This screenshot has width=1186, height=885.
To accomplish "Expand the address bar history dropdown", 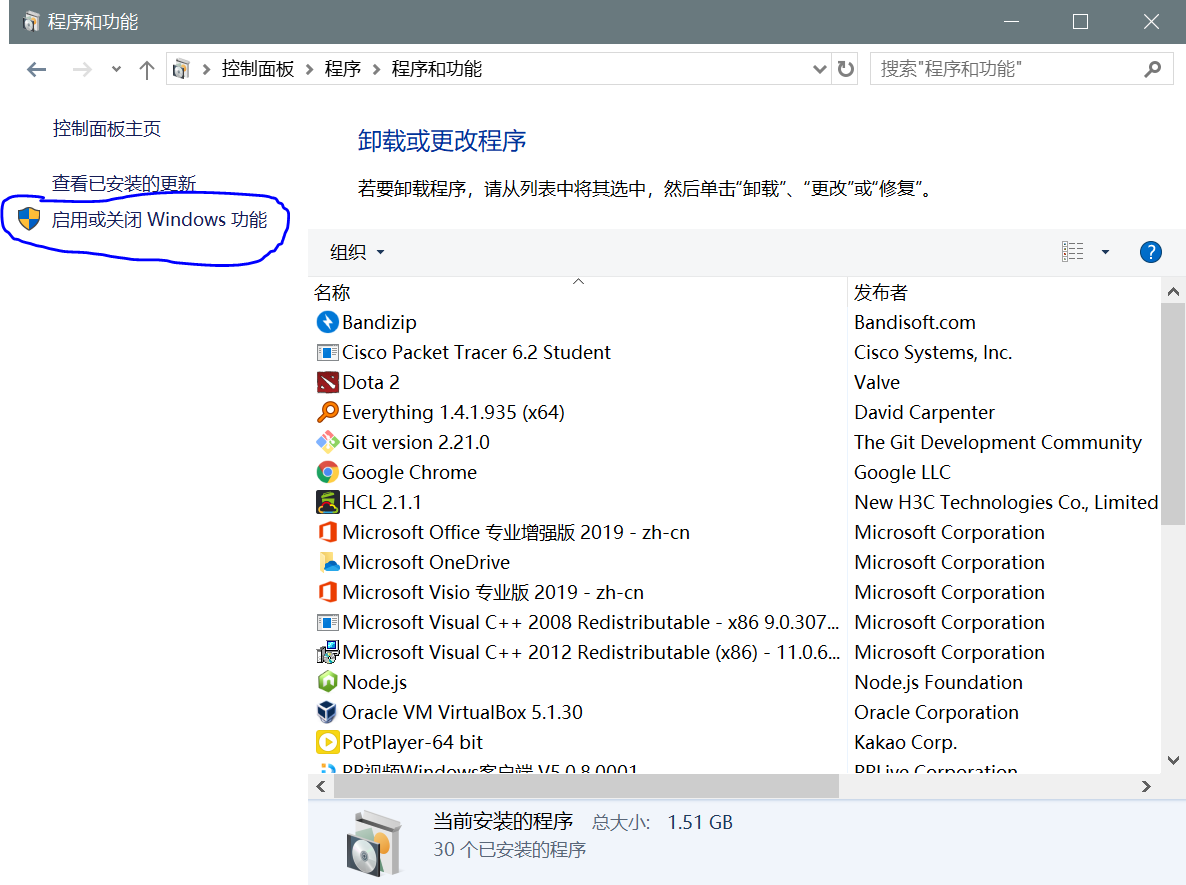I will [x=820, y=69].
